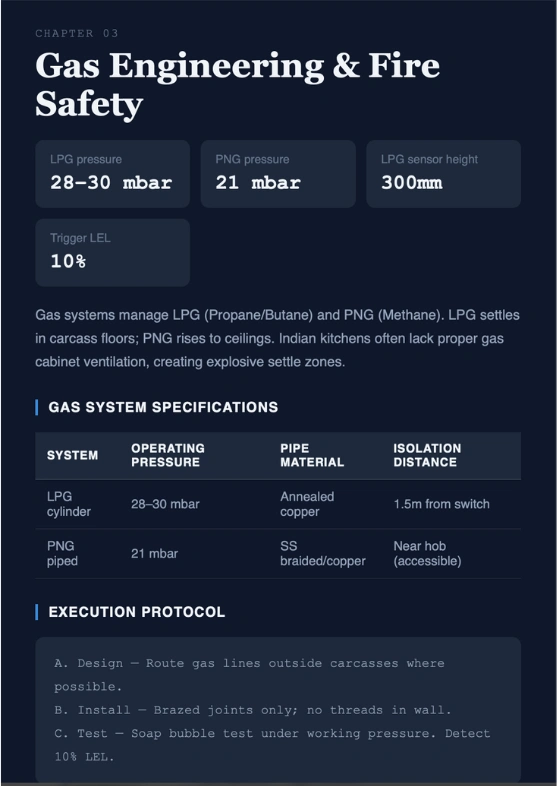Select the PNG pressure 21 mbar card
557x786 pixels.
(278, 173)
